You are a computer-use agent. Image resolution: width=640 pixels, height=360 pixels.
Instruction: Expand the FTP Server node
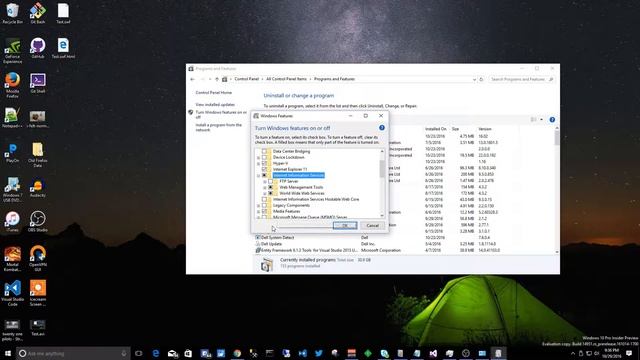(265, 181)
